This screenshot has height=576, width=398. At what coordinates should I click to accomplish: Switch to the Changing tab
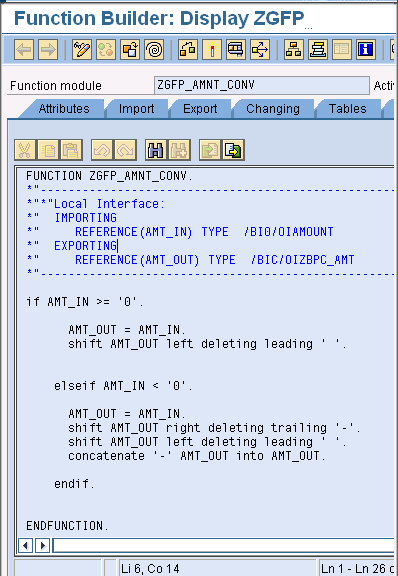273,109
